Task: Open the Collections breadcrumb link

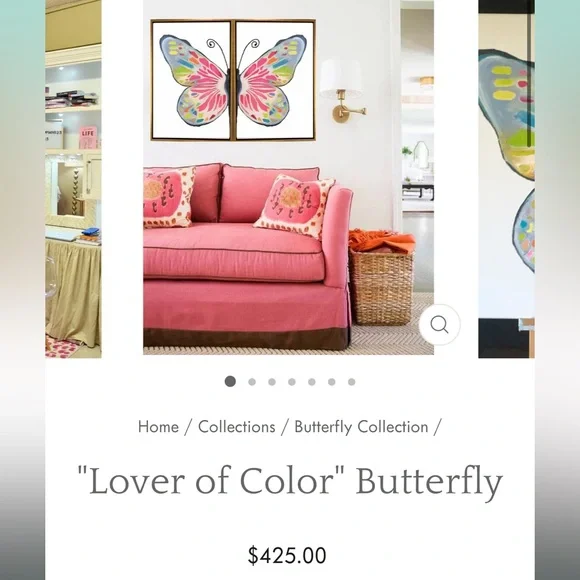Action: click(x=237, y=427)
